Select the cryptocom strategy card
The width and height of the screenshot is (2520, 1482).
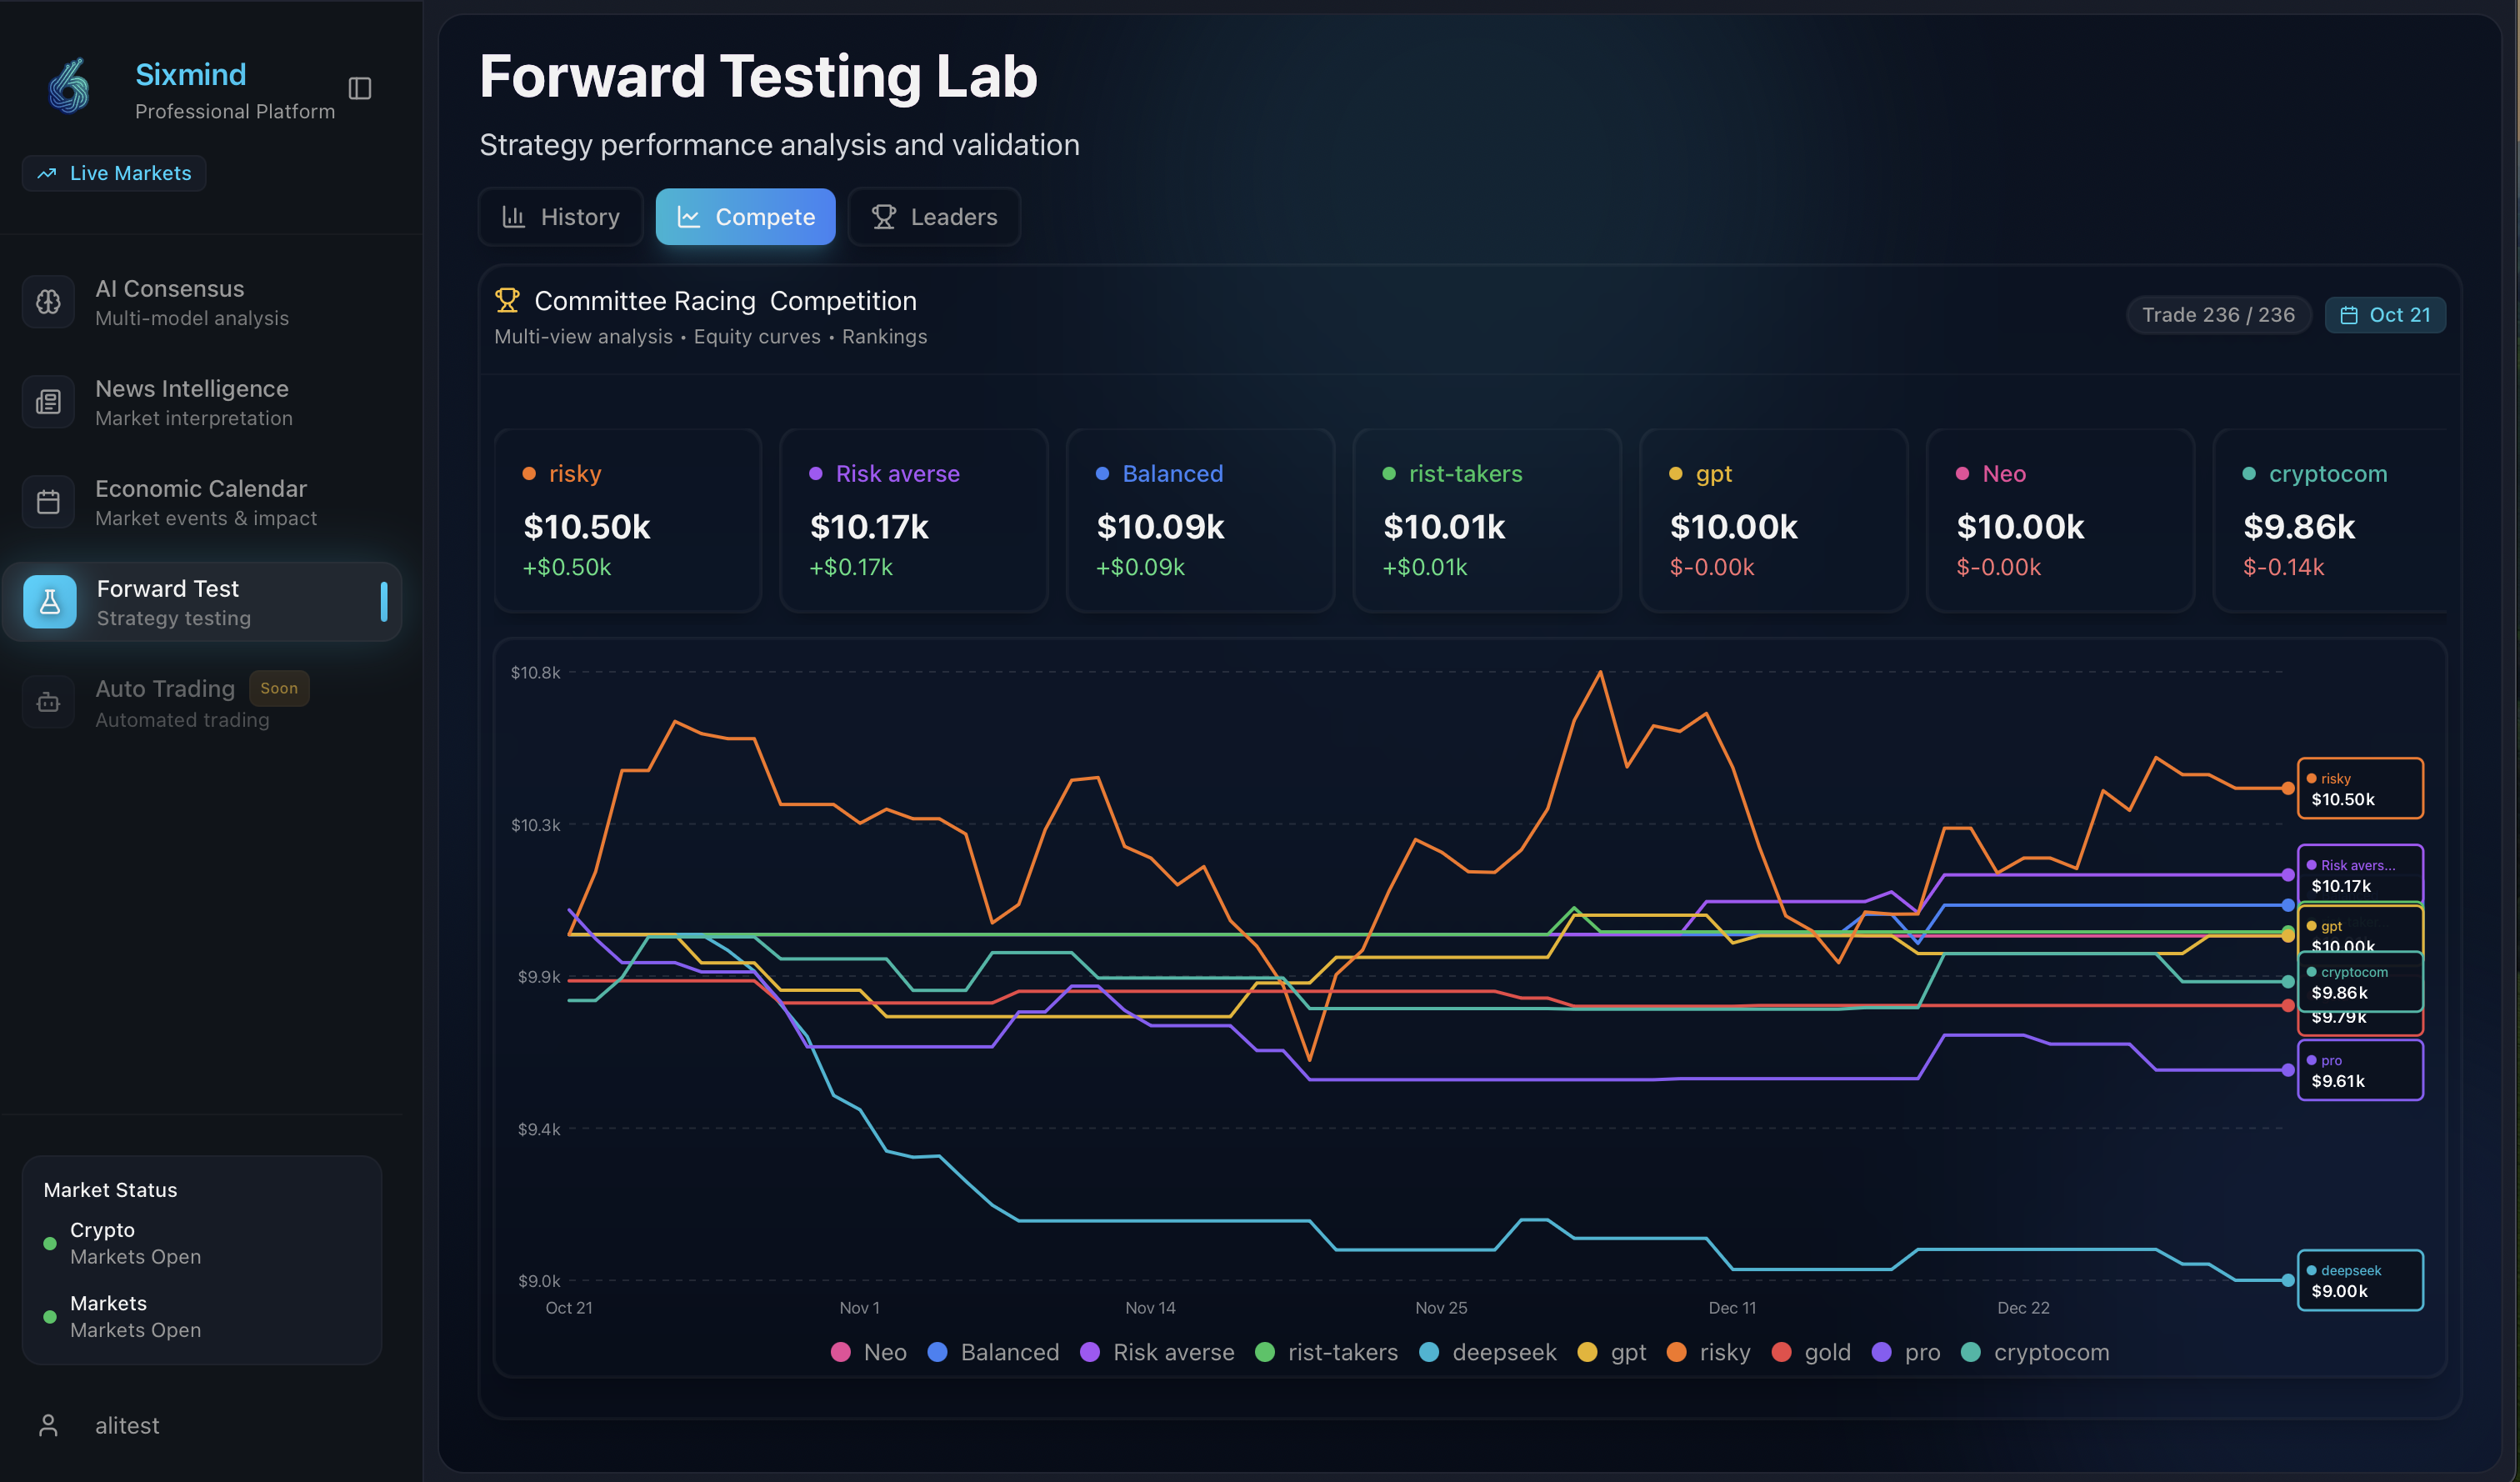(2332, 520)
